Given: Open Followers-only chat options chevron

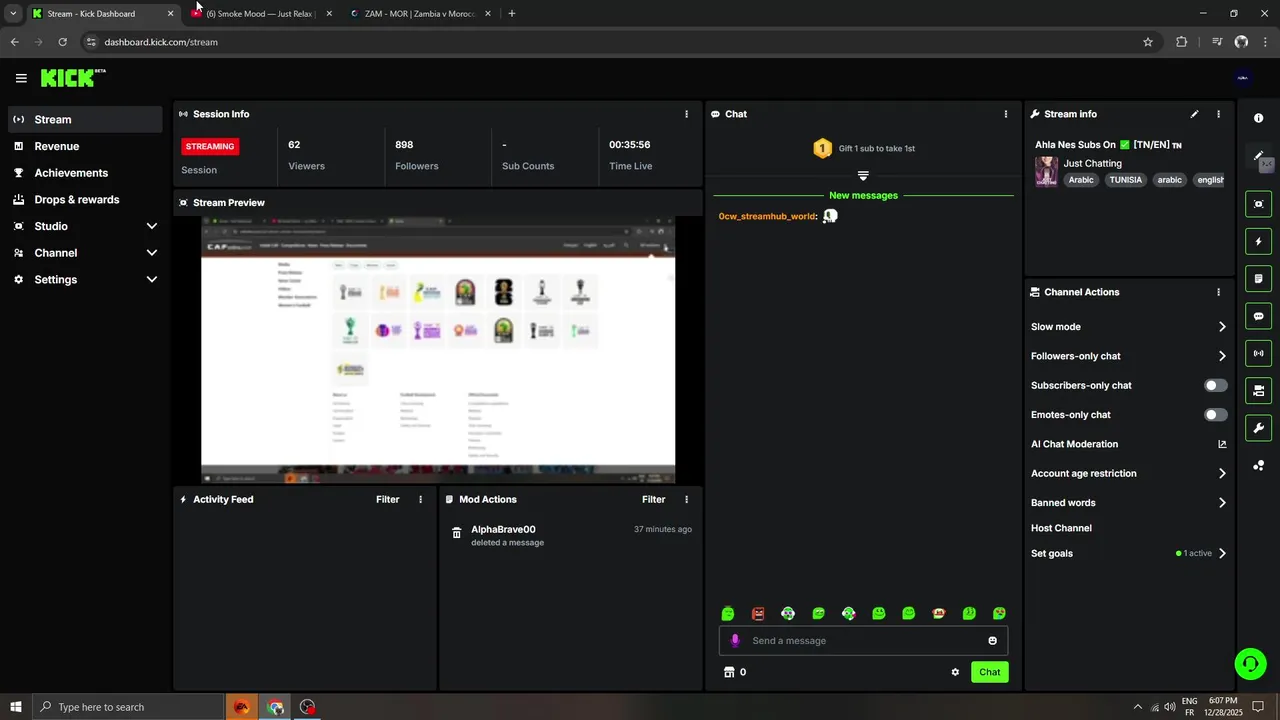Looking at the screenshot, I should [x=1221, y=356].
